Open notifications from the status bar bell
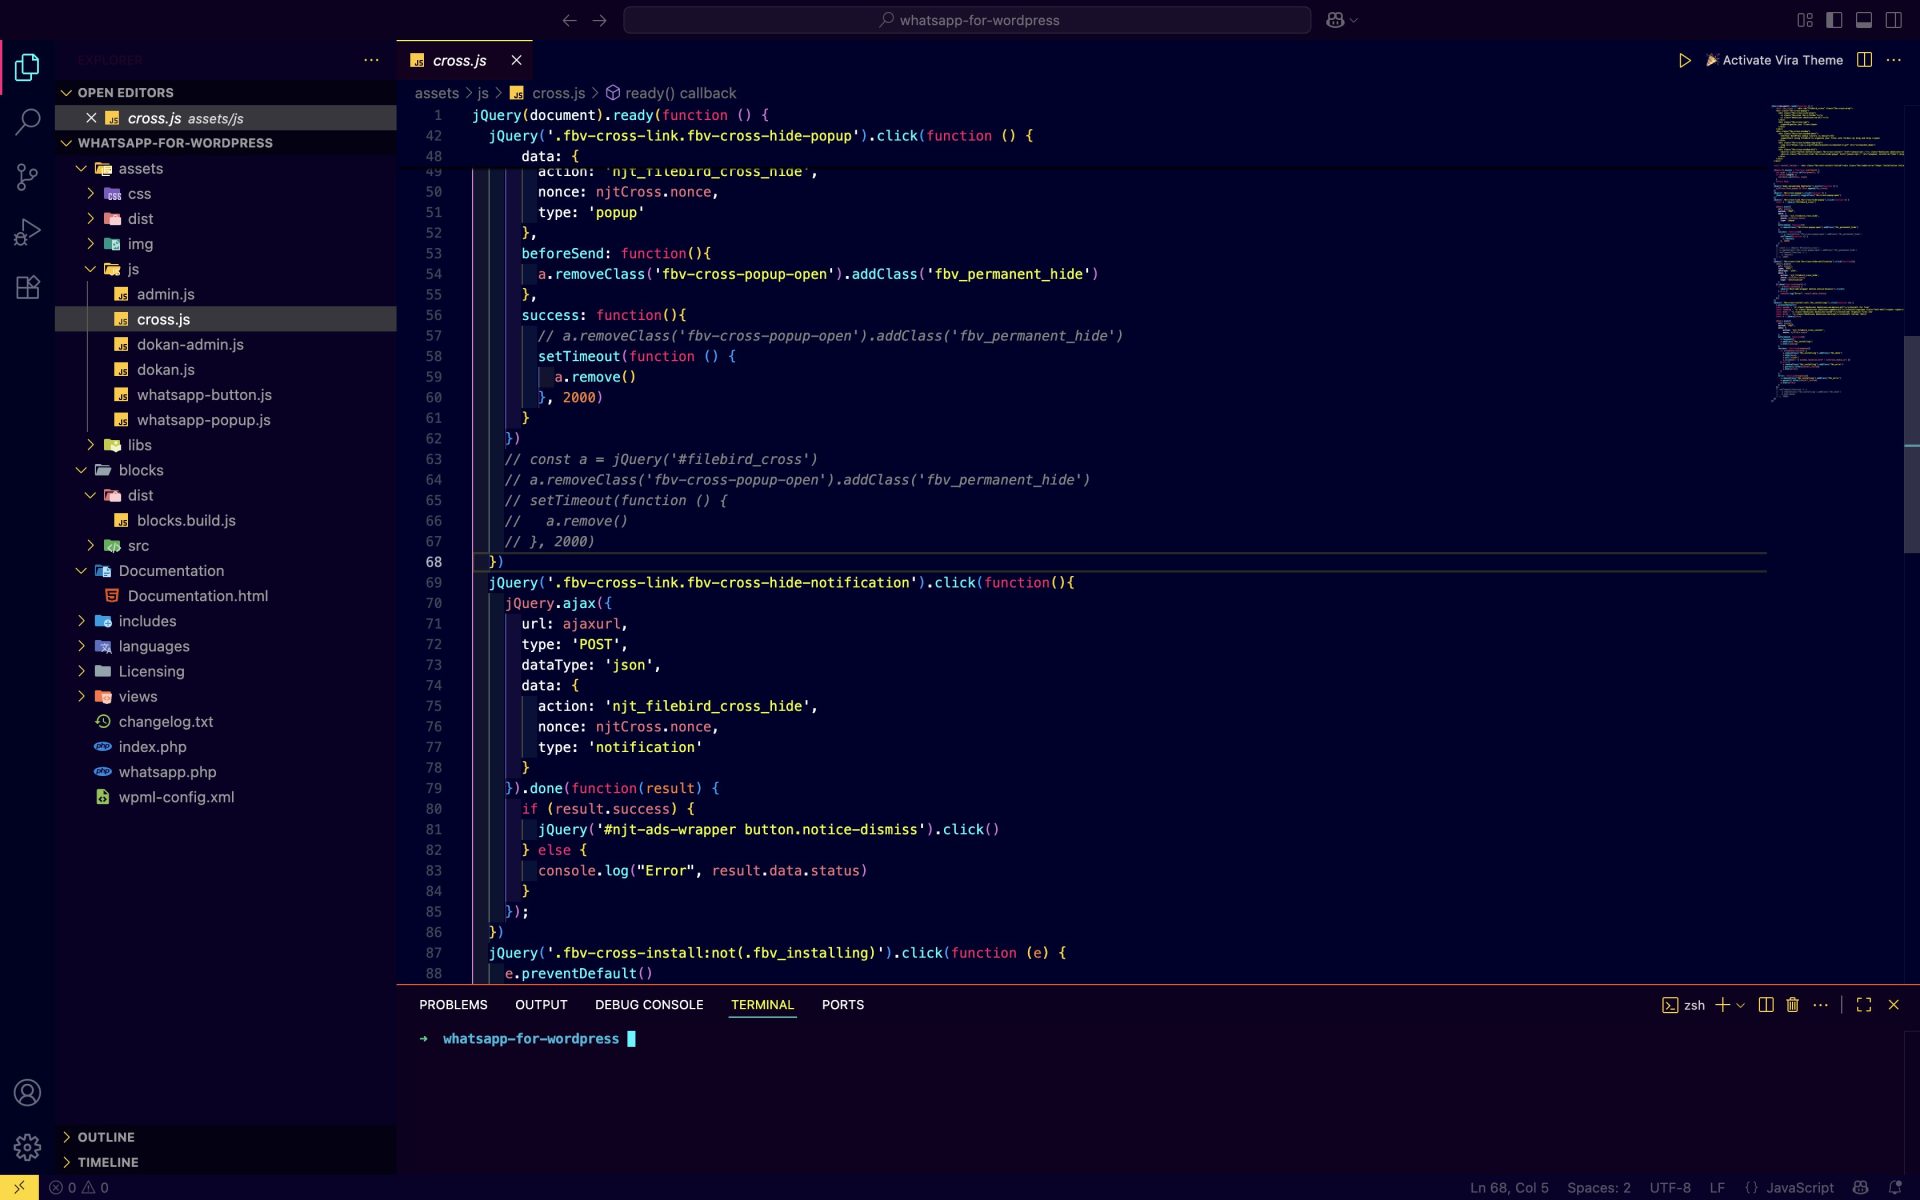This screenshot has width=1920, height=1200. (1896, 1187)
